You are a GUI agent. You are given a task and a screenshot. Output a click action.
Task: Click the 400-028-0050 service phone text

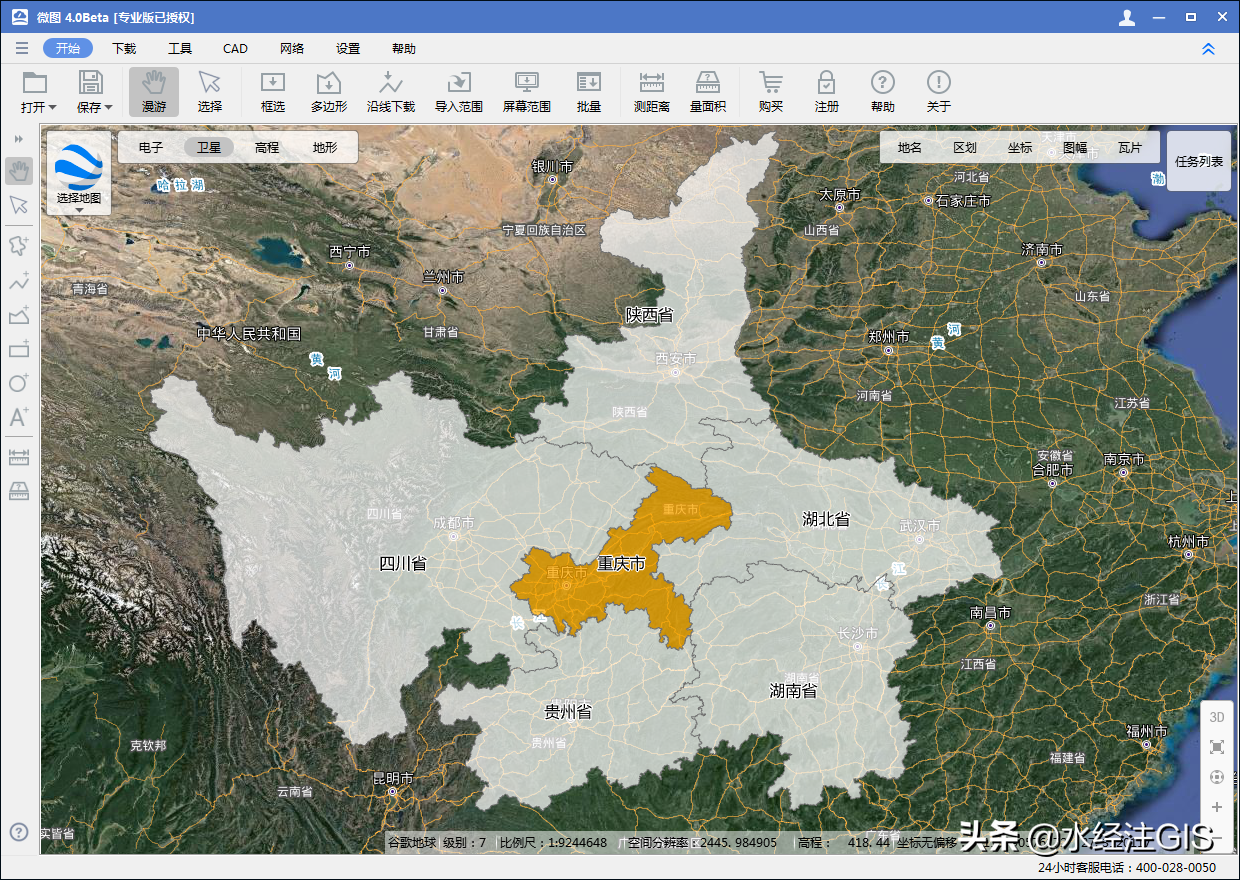tap(1176, 867)
